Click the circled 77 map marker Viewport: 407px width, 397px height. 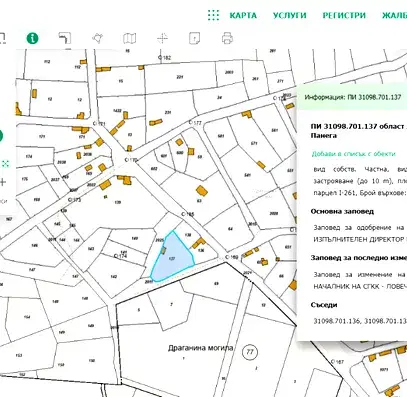click(x=249, y=352)
